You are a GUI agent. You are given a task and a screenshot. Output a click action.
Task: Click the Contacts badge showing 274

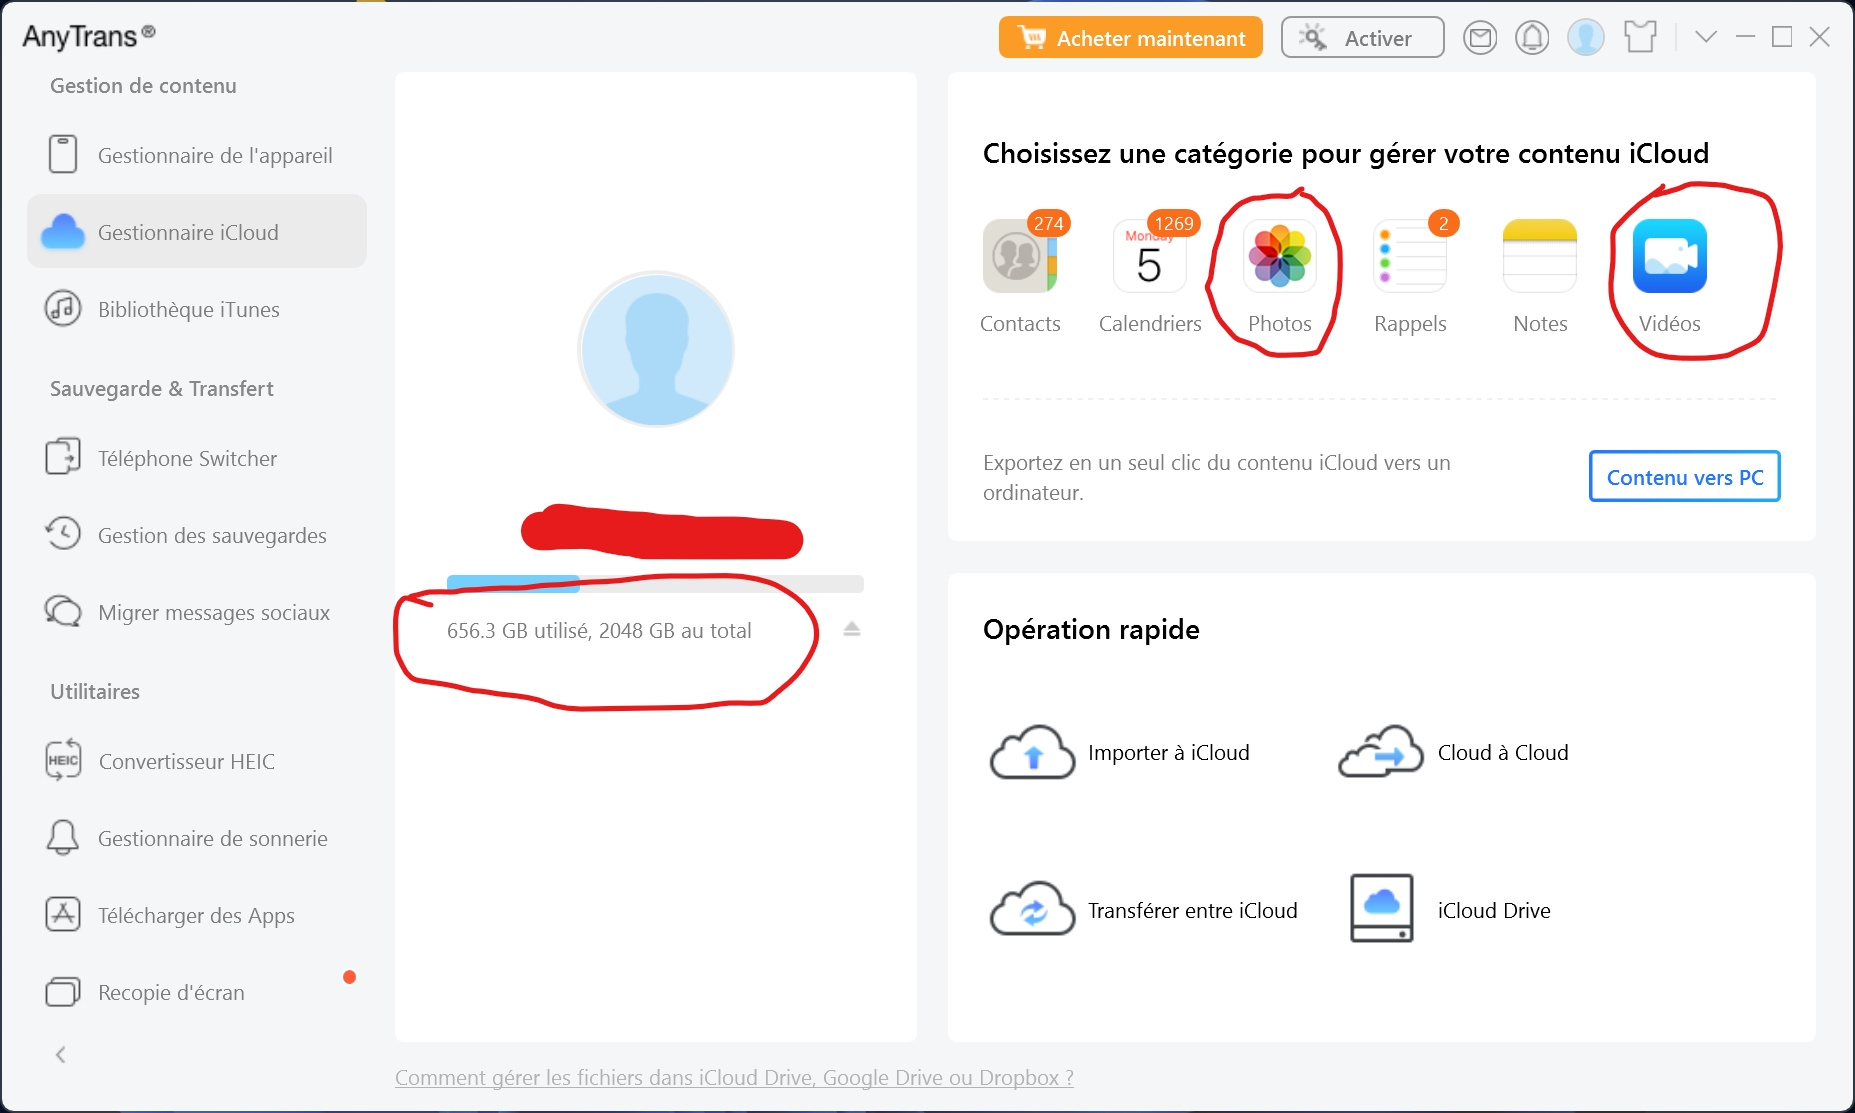tap(1049, 223)
